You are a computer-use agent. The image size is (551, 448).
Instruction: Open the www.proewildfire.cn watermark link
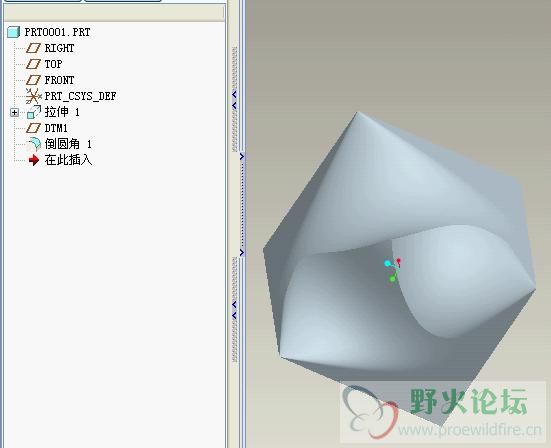(469, 430)
